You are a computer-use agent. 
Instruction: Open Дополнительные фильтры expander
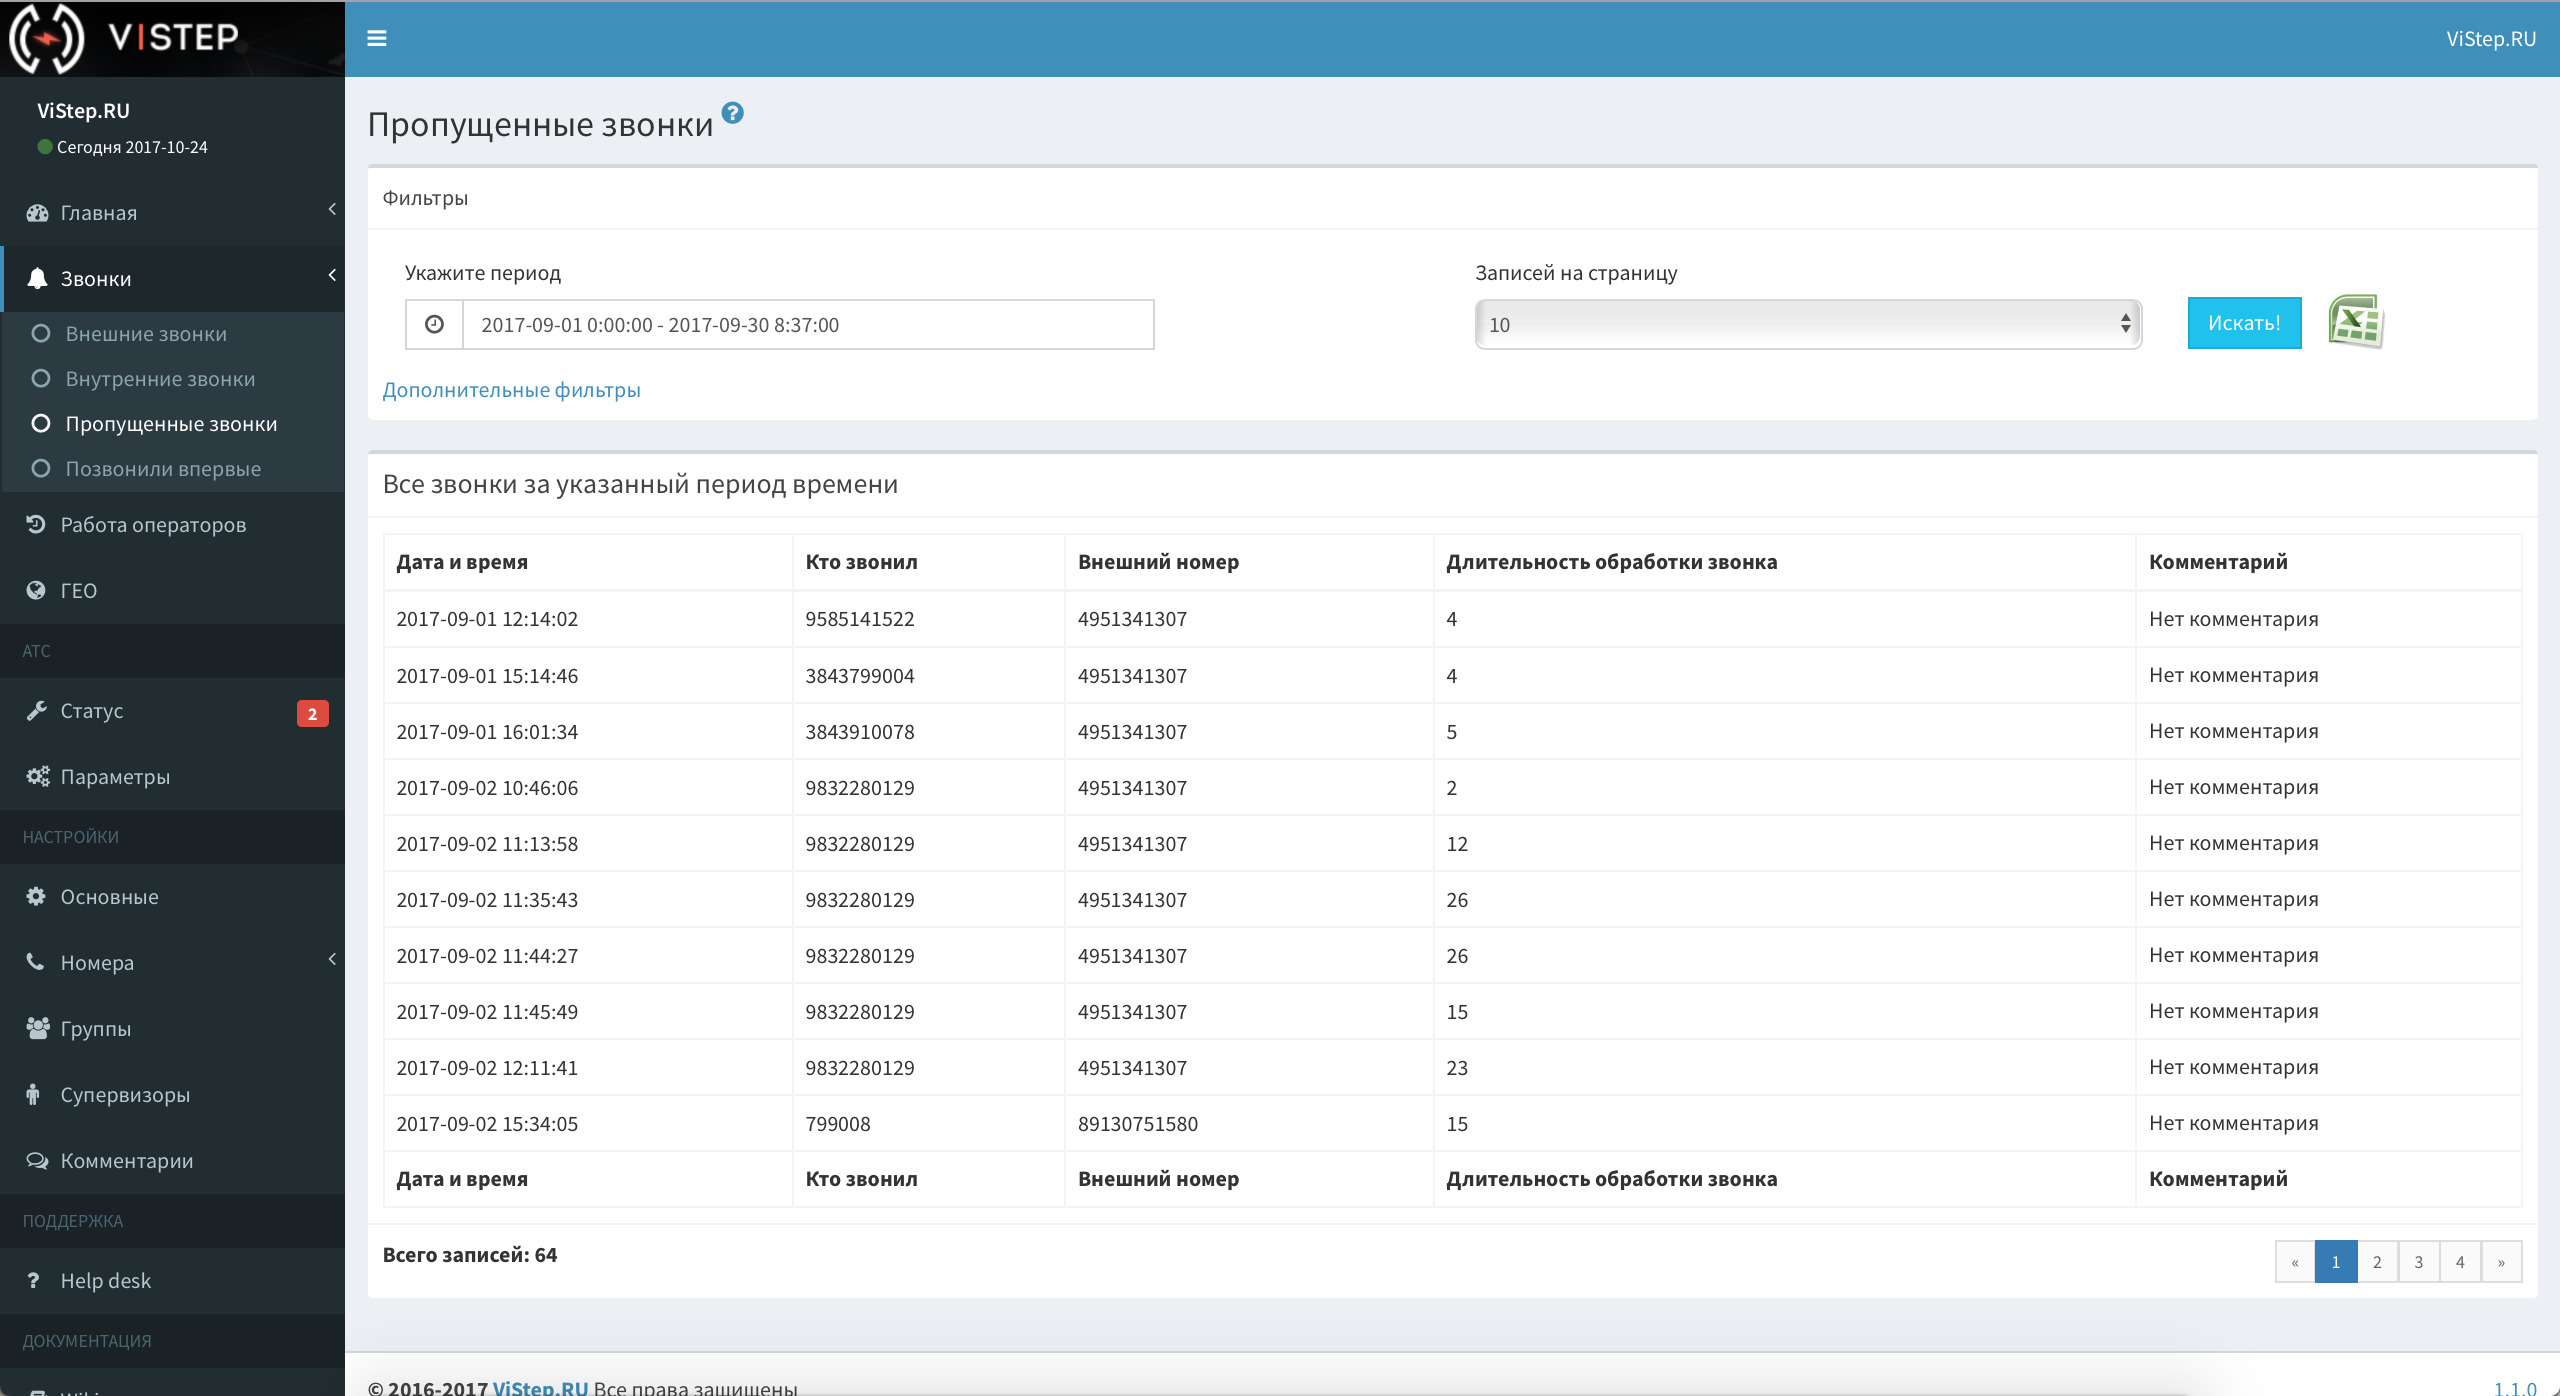[x=511, y=390]
